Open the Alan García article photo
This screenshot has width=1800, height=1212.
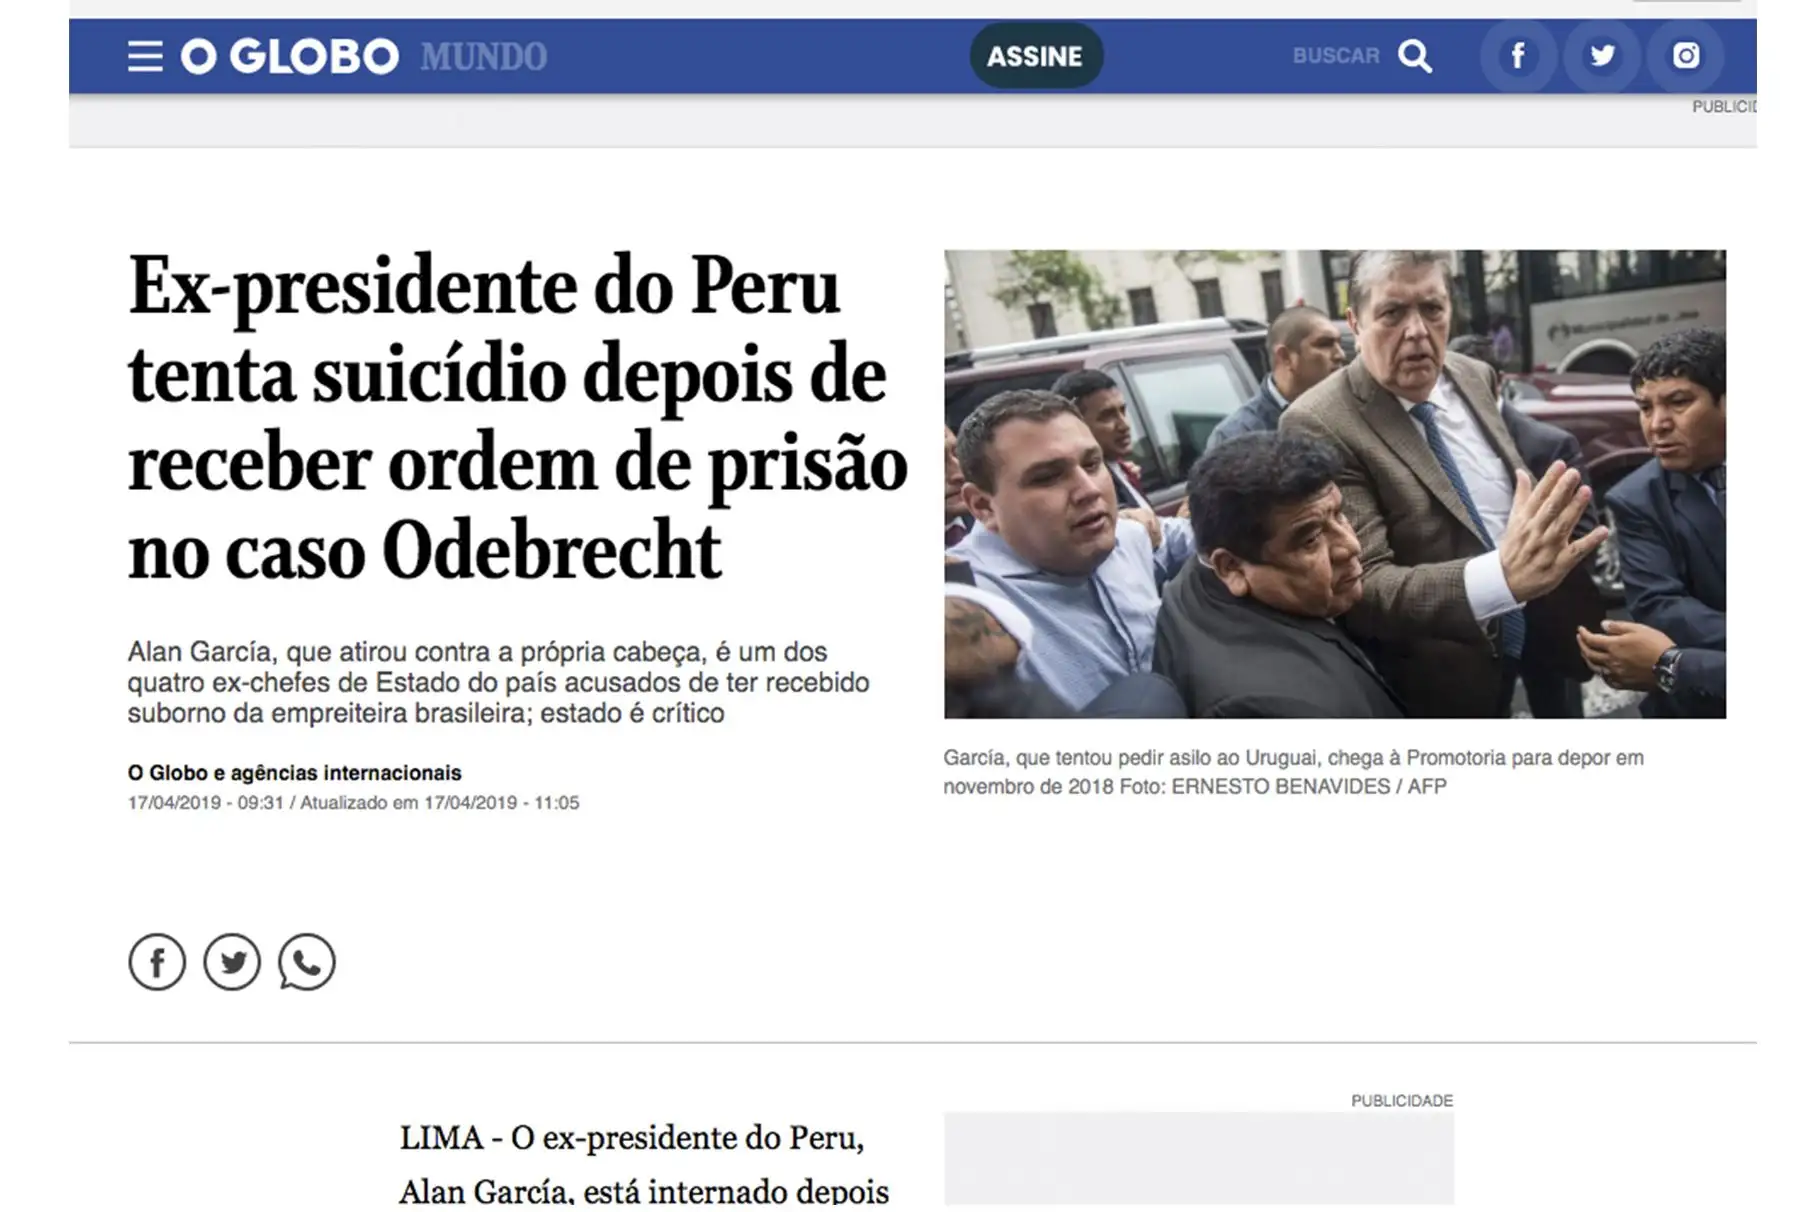(1334, 484)
